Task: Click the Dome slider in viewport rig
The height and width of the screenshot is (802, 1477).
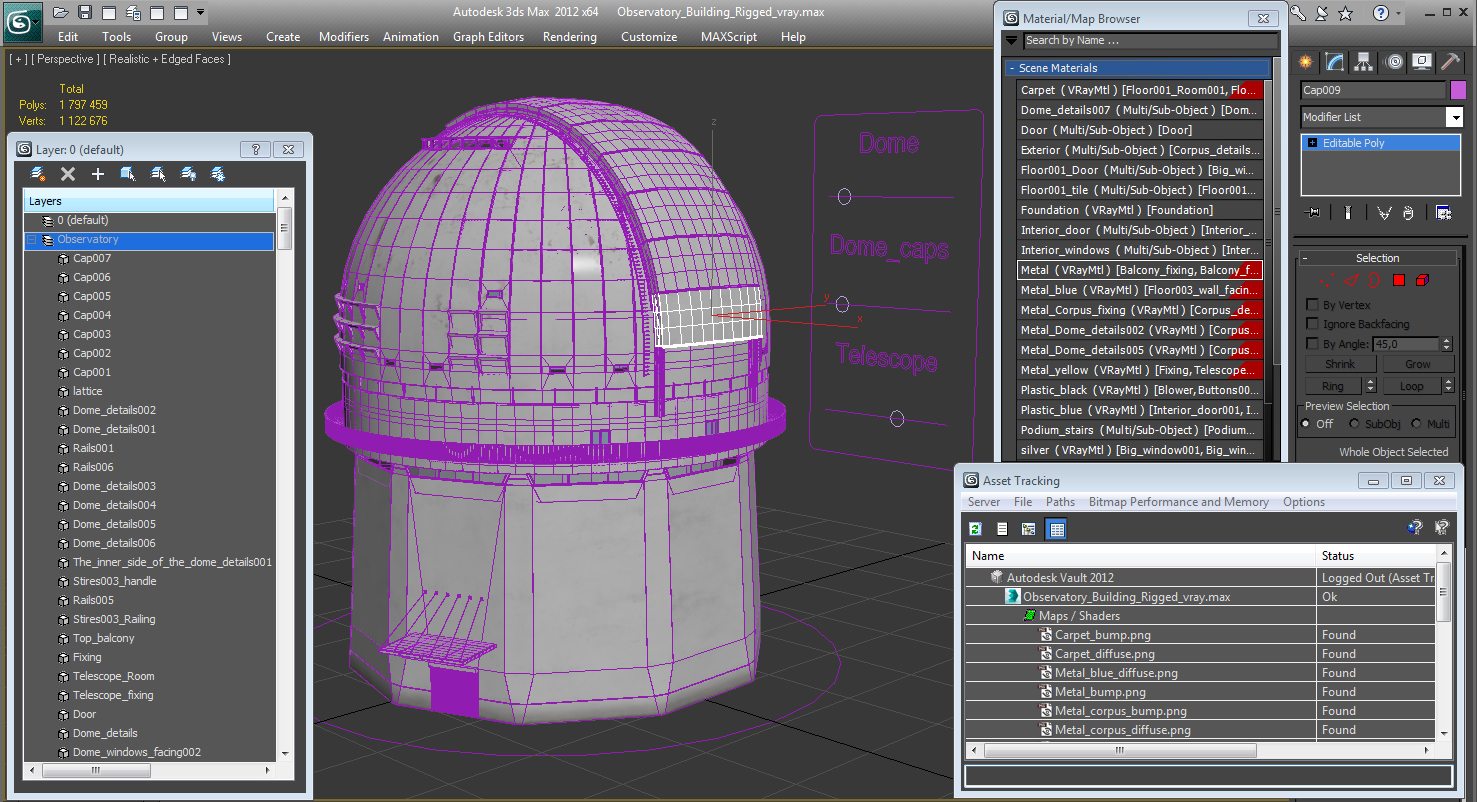Action: pyautogui.click(x=844, y=197)
